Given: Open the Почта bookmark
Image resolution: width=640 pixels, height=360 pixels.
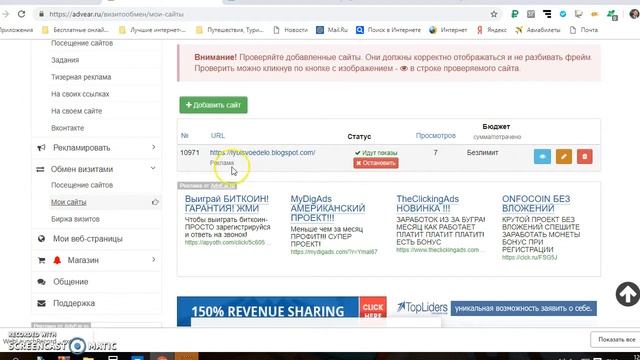Looking at the screenshot, I should [584, 30].
